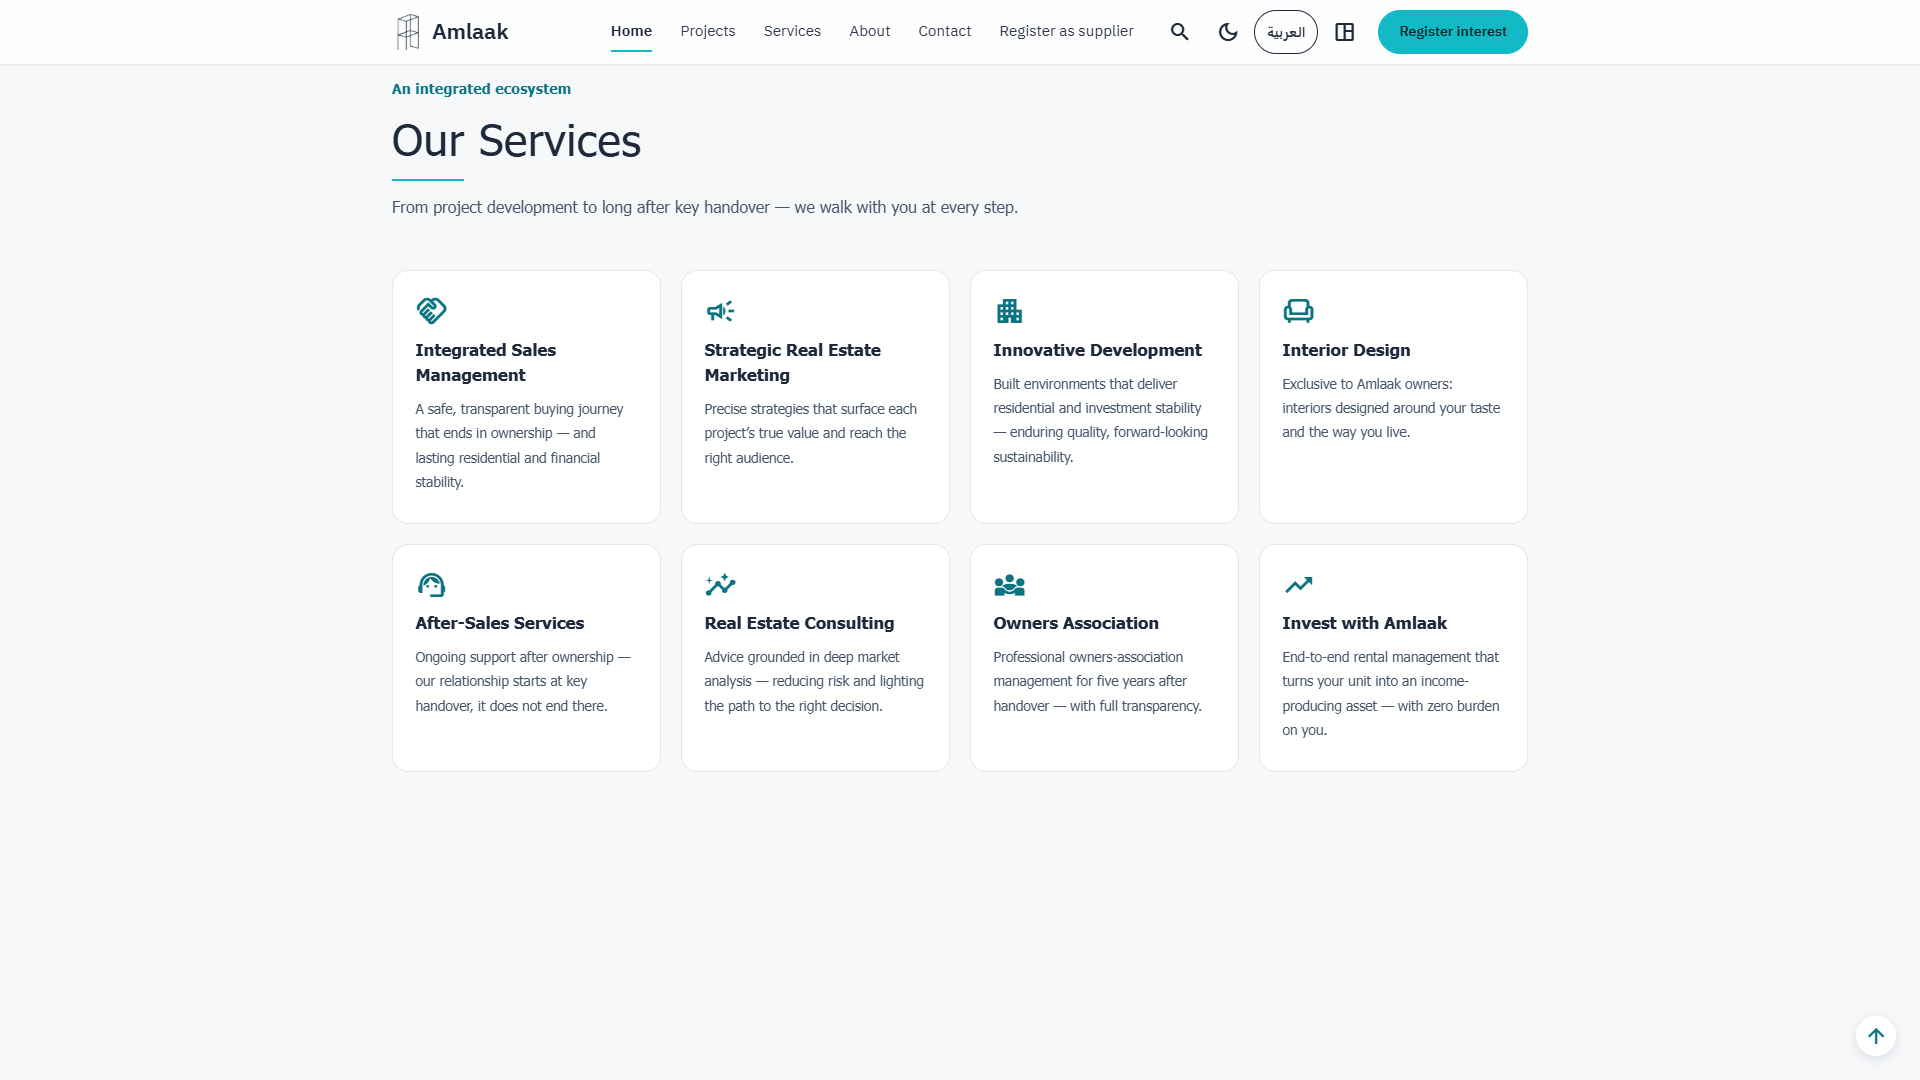Click the Professional owners-association management description
1920x1080 pixels.
point(1097,681)
